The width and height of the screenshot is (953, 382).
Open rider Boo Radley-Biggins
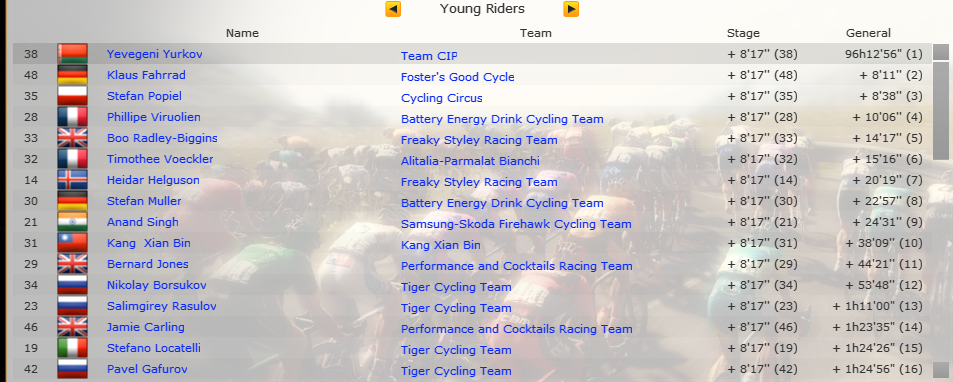[x=162, y=138]
